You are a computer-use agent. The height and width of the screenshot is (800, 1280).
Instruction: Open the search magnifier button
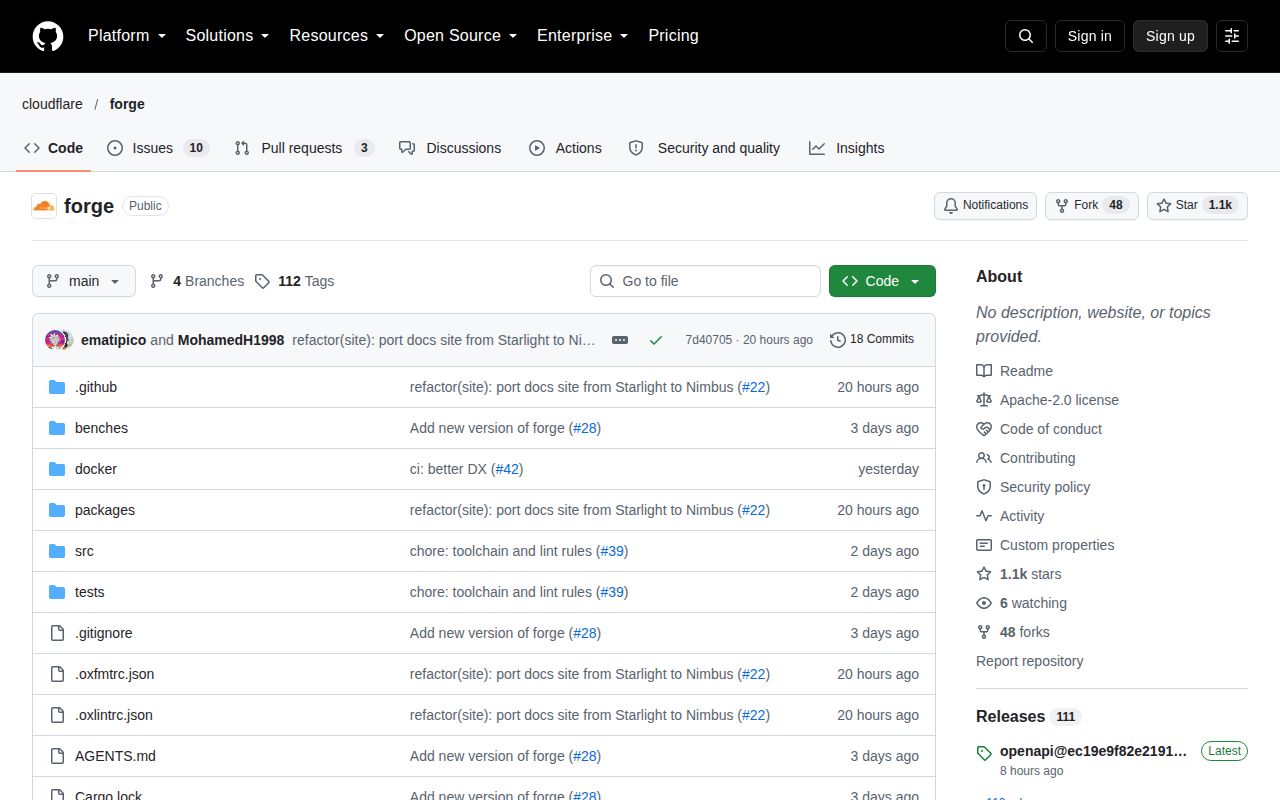click(x=1026, y=36)
